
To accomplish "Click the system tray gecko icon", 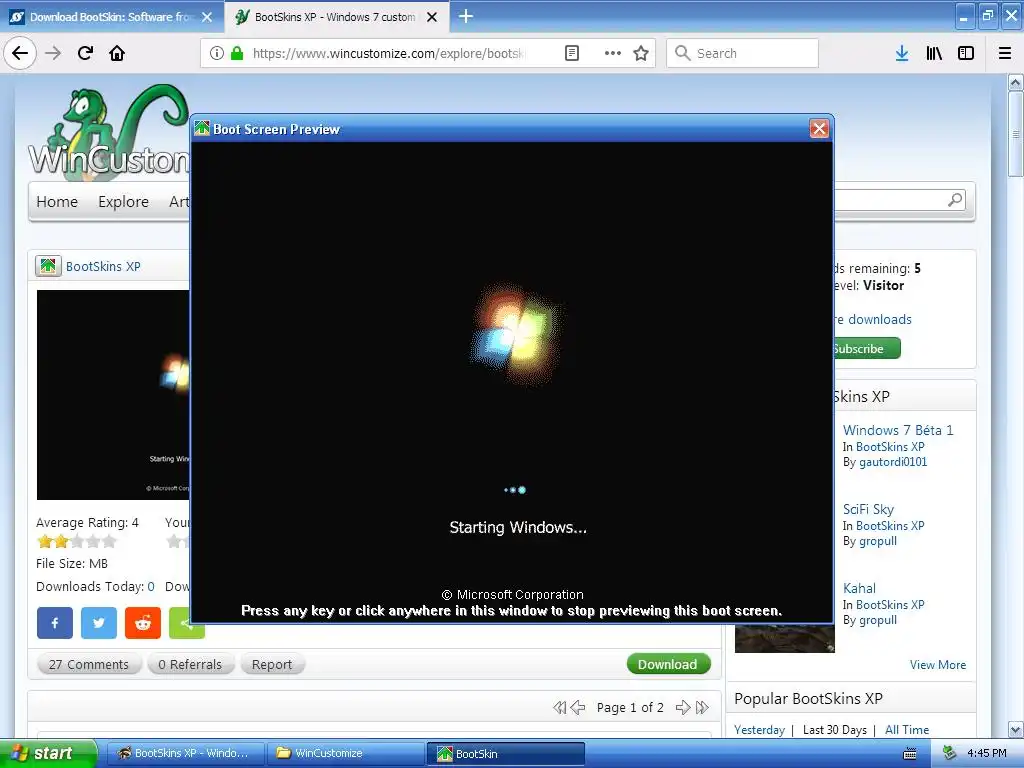I will coord(949,754).
